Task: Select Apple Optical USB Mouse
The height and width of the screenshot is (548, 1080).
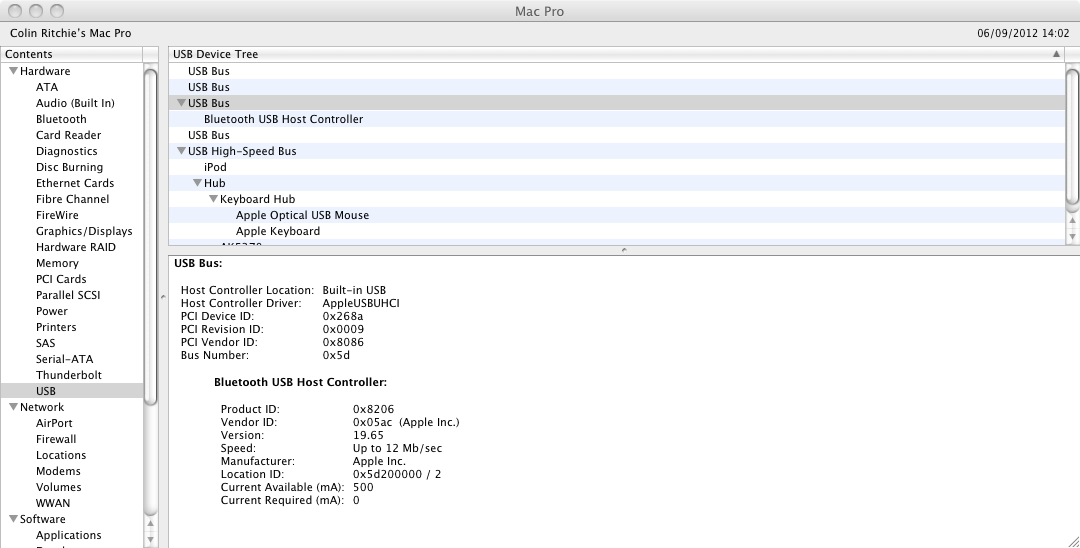Action: tap(302, 215)
